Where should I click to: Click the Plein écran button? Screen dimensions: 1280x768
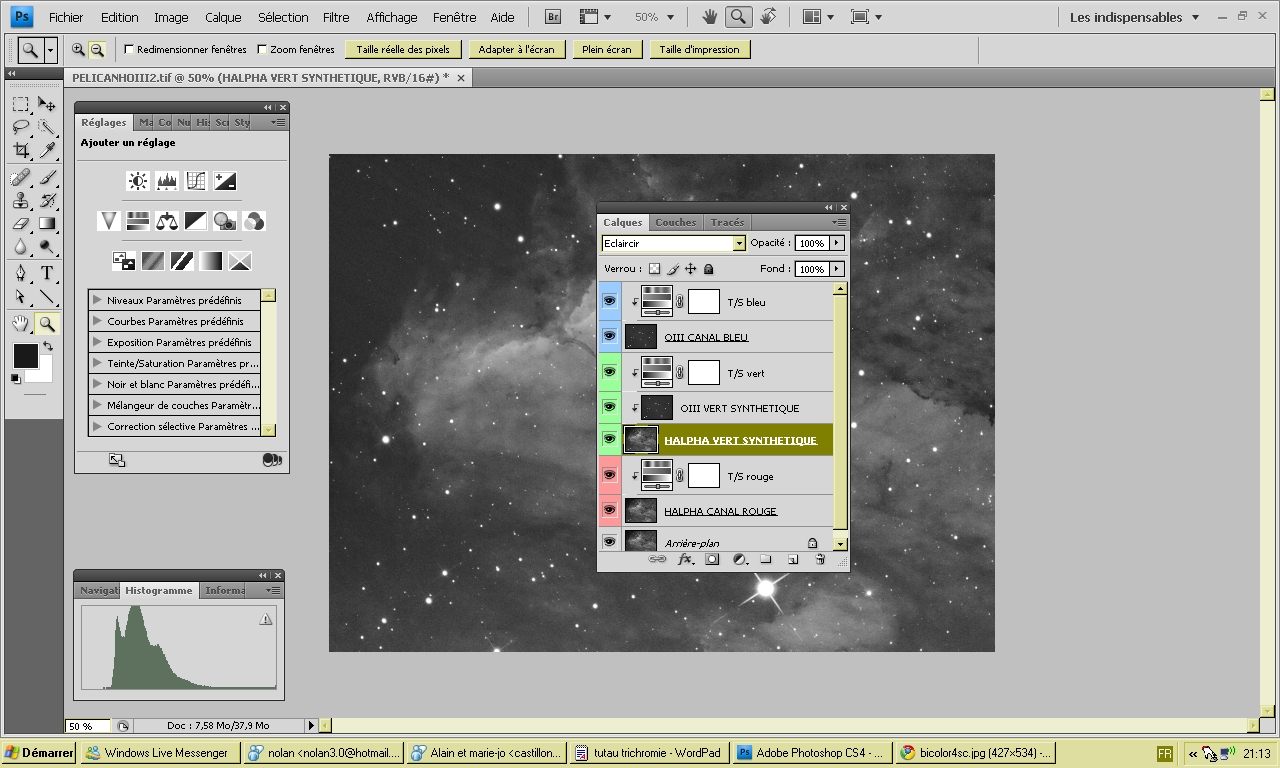coord(607,49)
